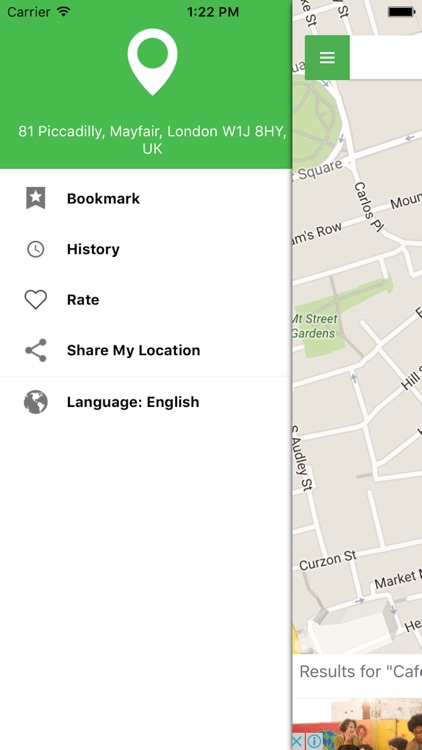Open Language: English setting

click(146, 402)
